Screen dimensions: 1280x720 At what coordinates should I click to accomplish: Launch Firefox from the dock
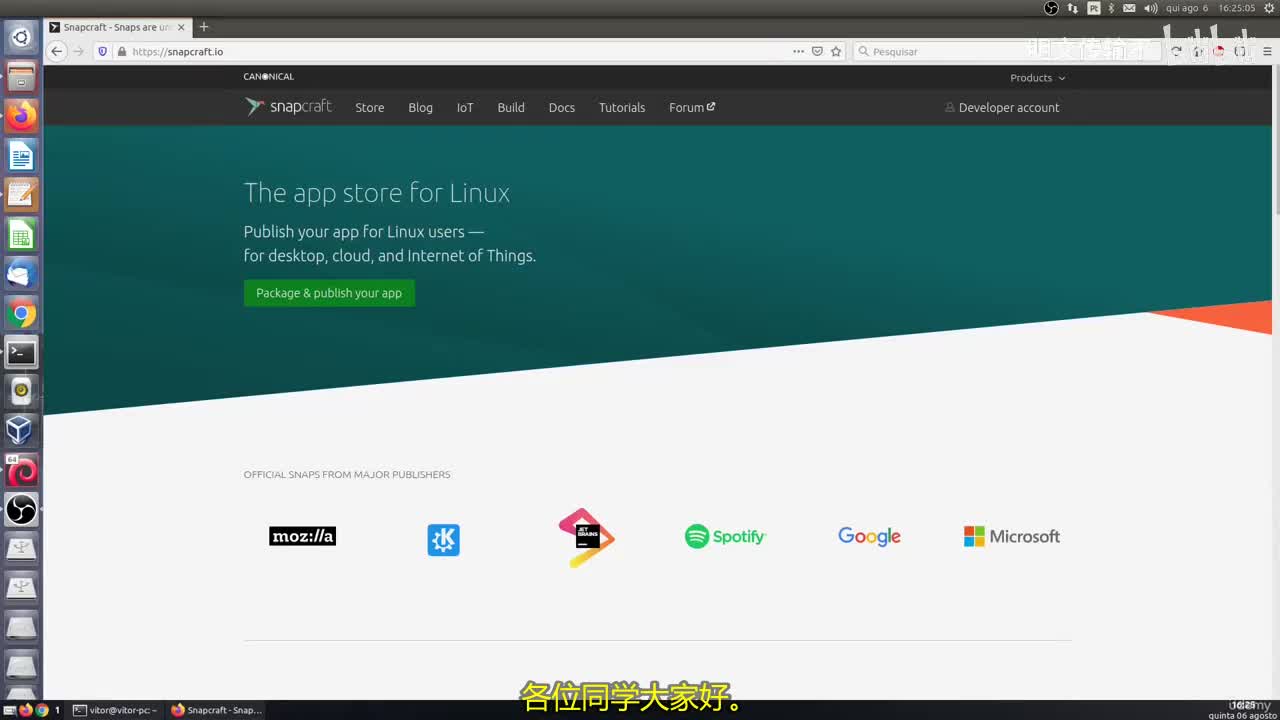tap(21, 116)
